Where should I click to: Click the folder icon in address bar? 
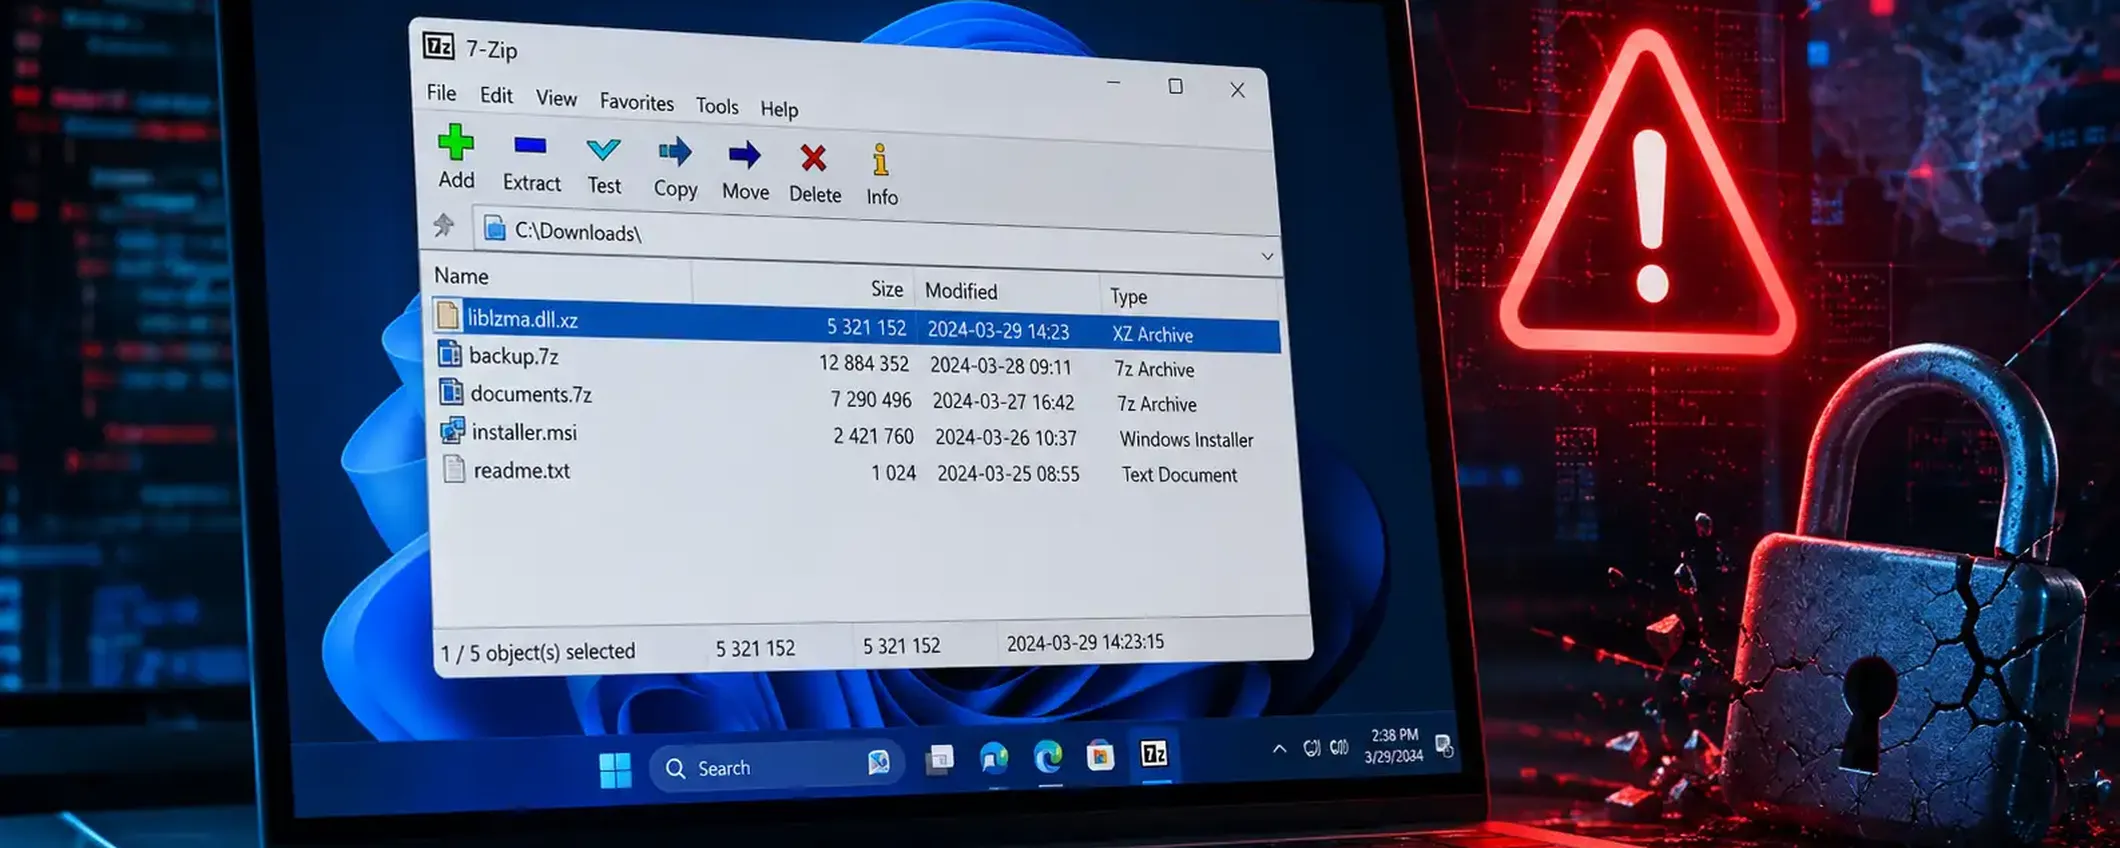(x=495, y=229)
